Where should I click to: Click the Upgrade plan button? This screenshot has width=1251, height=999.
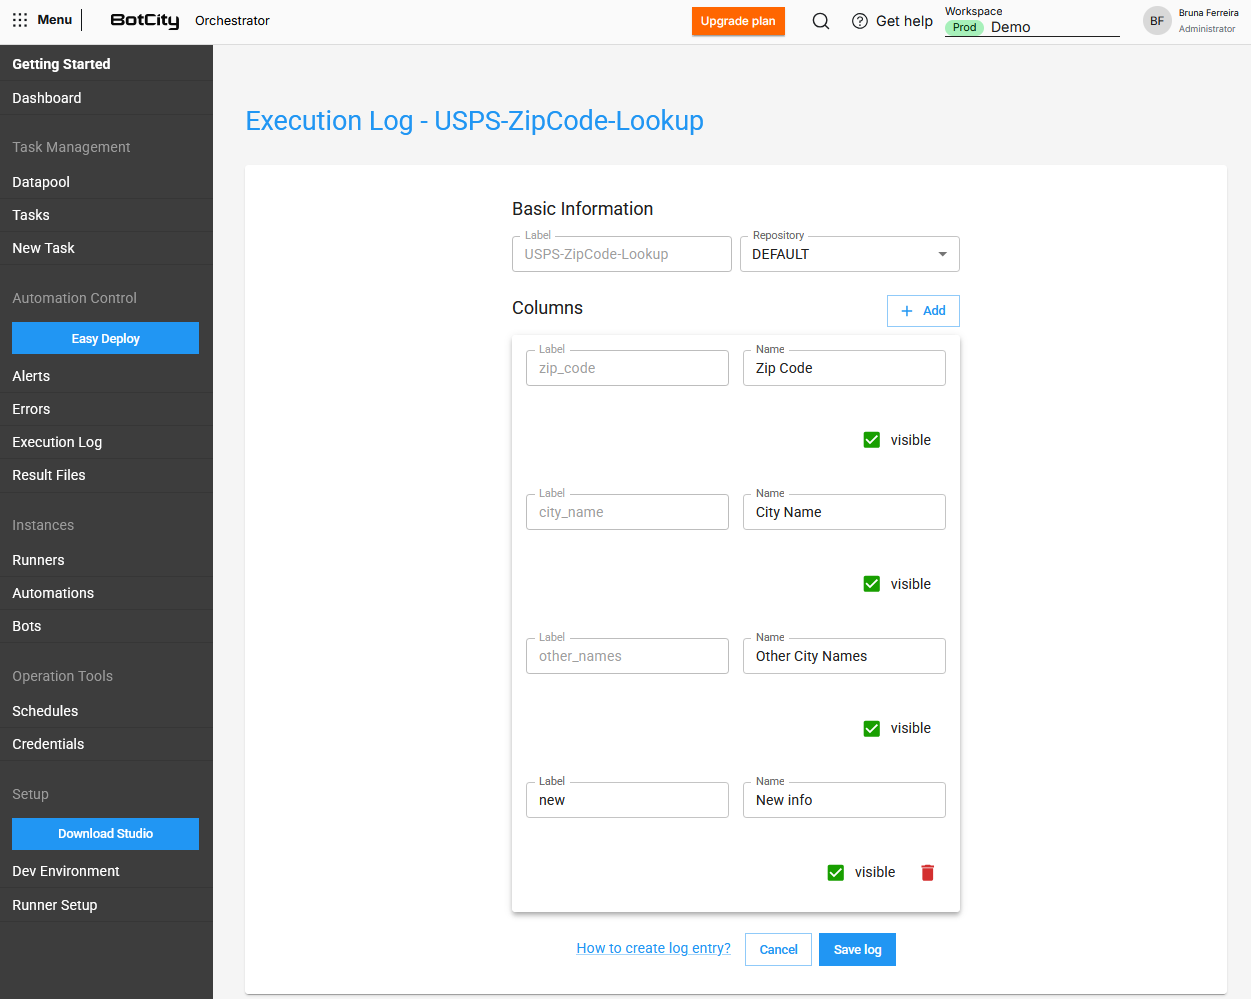738,21
